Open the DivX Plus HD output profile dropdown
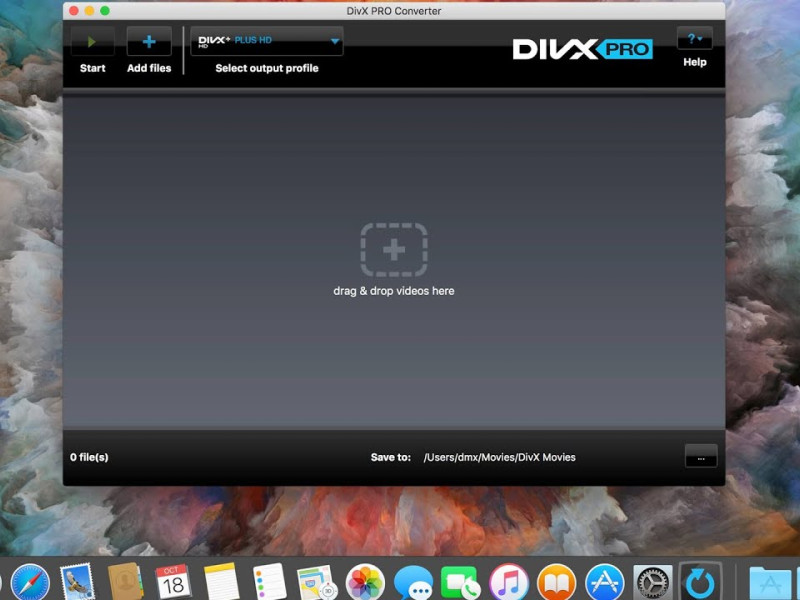Image resolution: width=800 pixels, height=600 pixels. 267,41
